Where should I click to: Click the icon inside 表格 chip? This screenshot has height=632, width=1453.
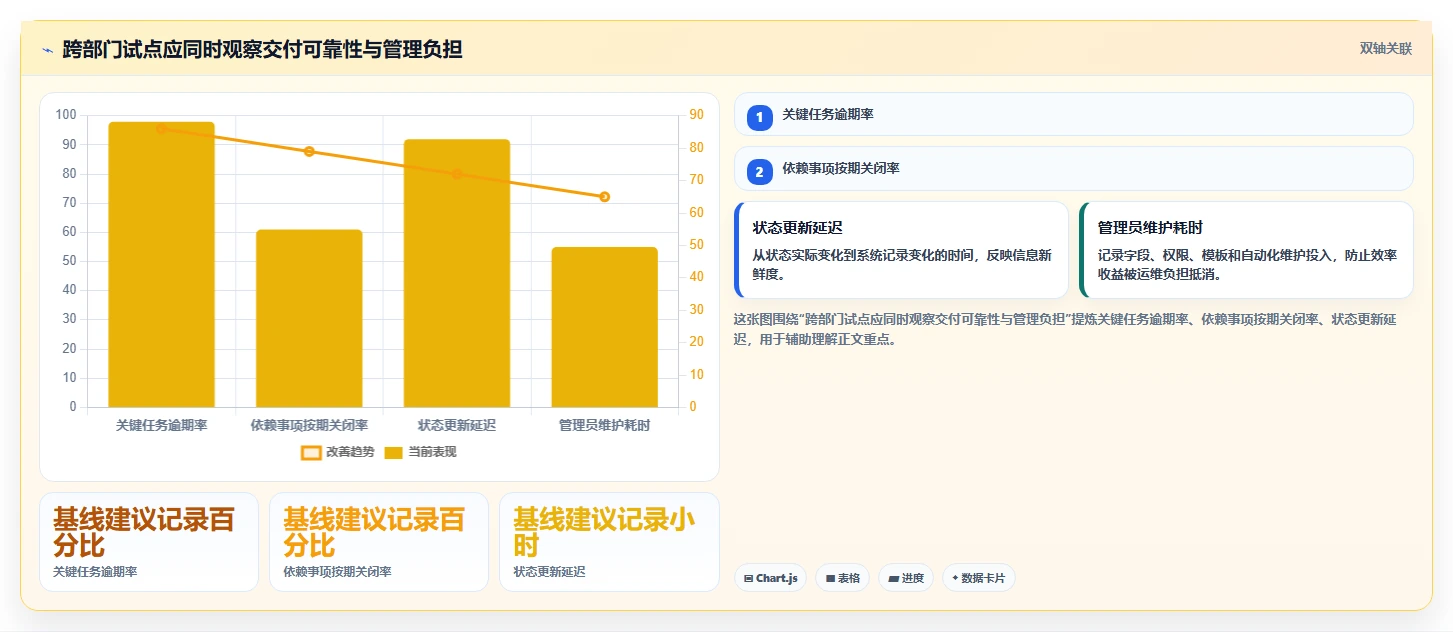tap(830, 578)
